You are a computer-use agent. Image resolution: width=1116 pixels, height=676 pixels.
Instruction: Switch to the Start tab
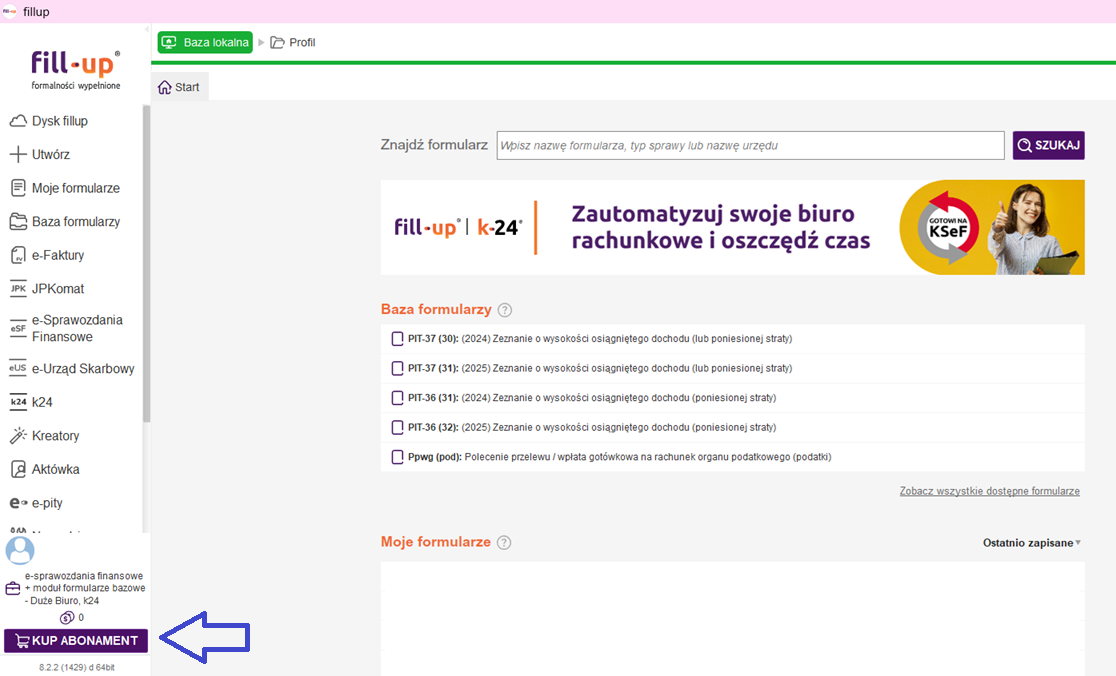click(x=179, y=87)
